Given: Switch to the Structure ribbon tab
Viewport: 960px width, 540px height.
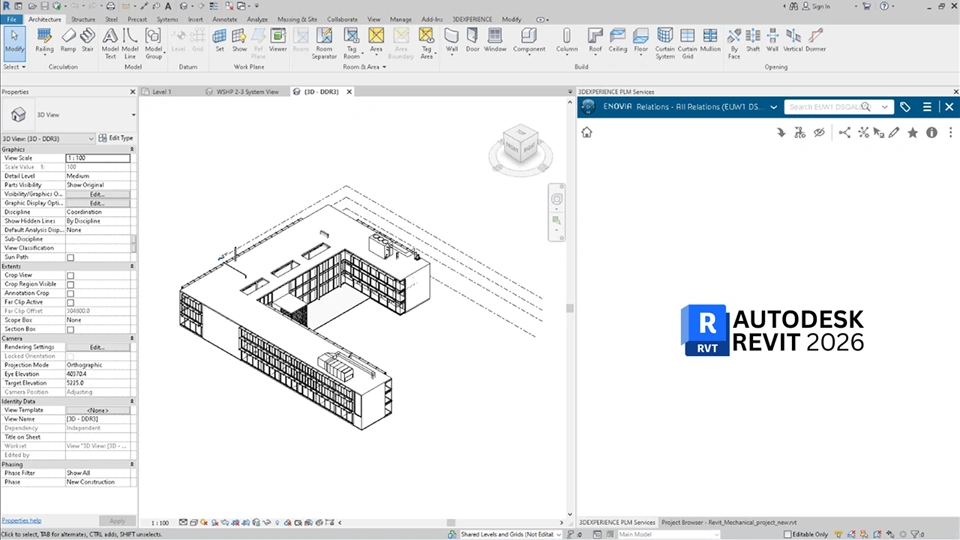Looking at the screenshot, I should [83, 20].
